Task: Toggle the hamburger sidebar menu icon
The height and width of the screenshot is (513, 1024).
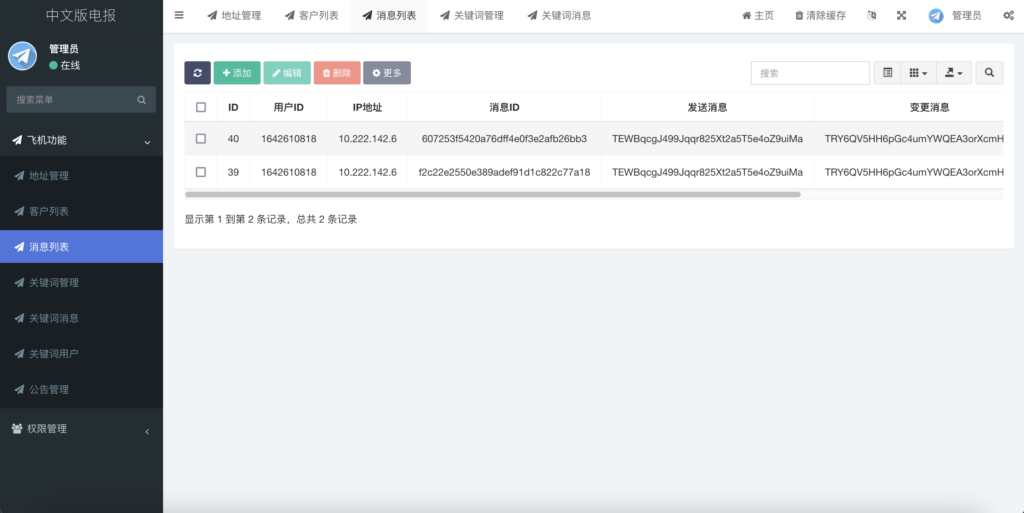Action: coord(179,15)
